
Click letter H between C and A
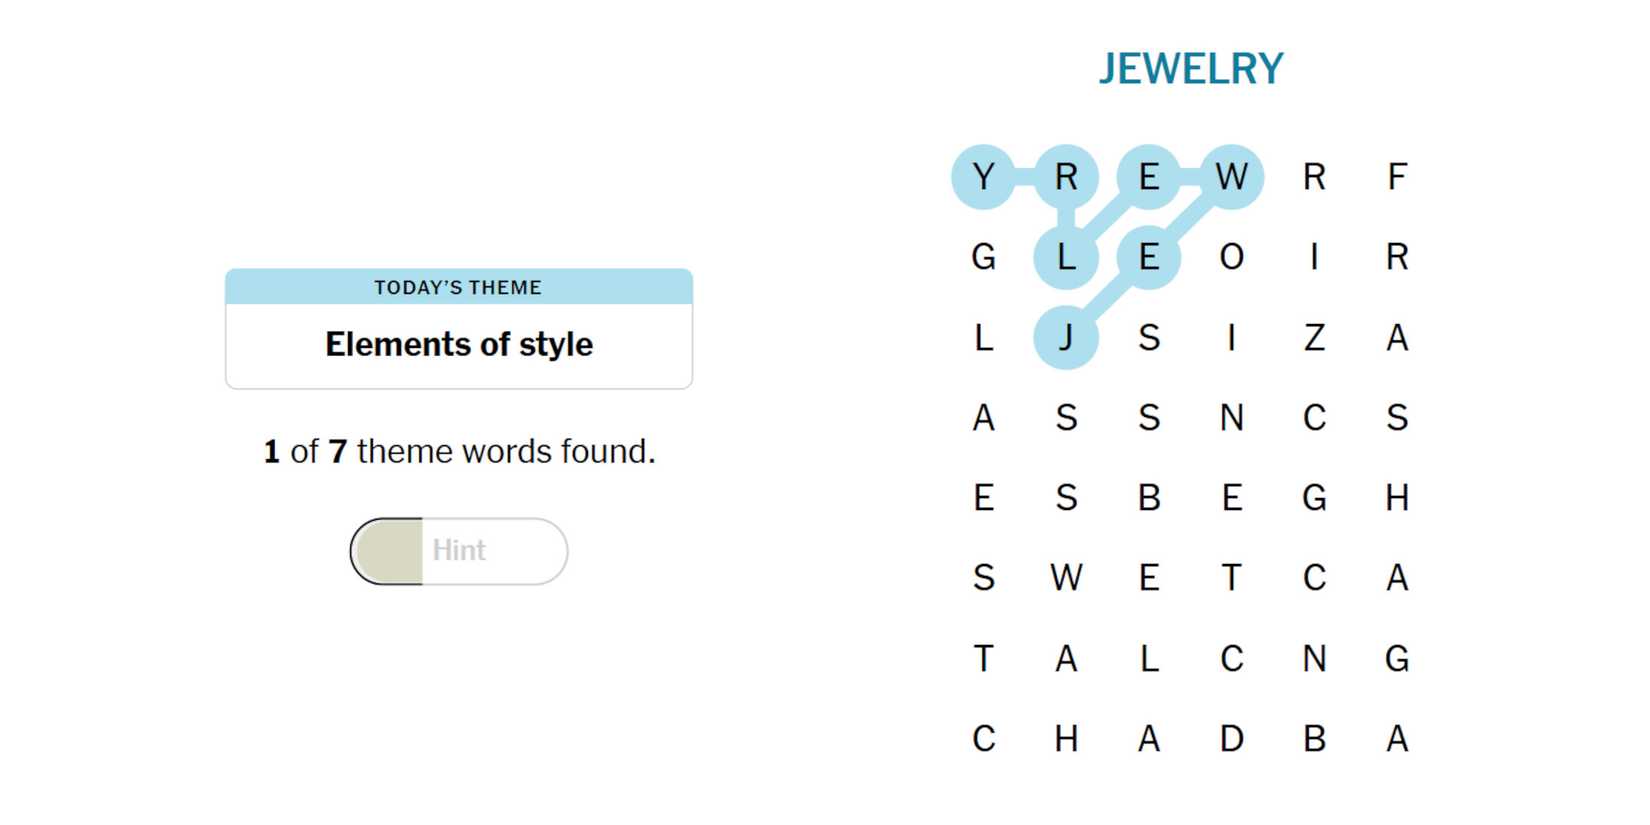[x=1066, y=739]
